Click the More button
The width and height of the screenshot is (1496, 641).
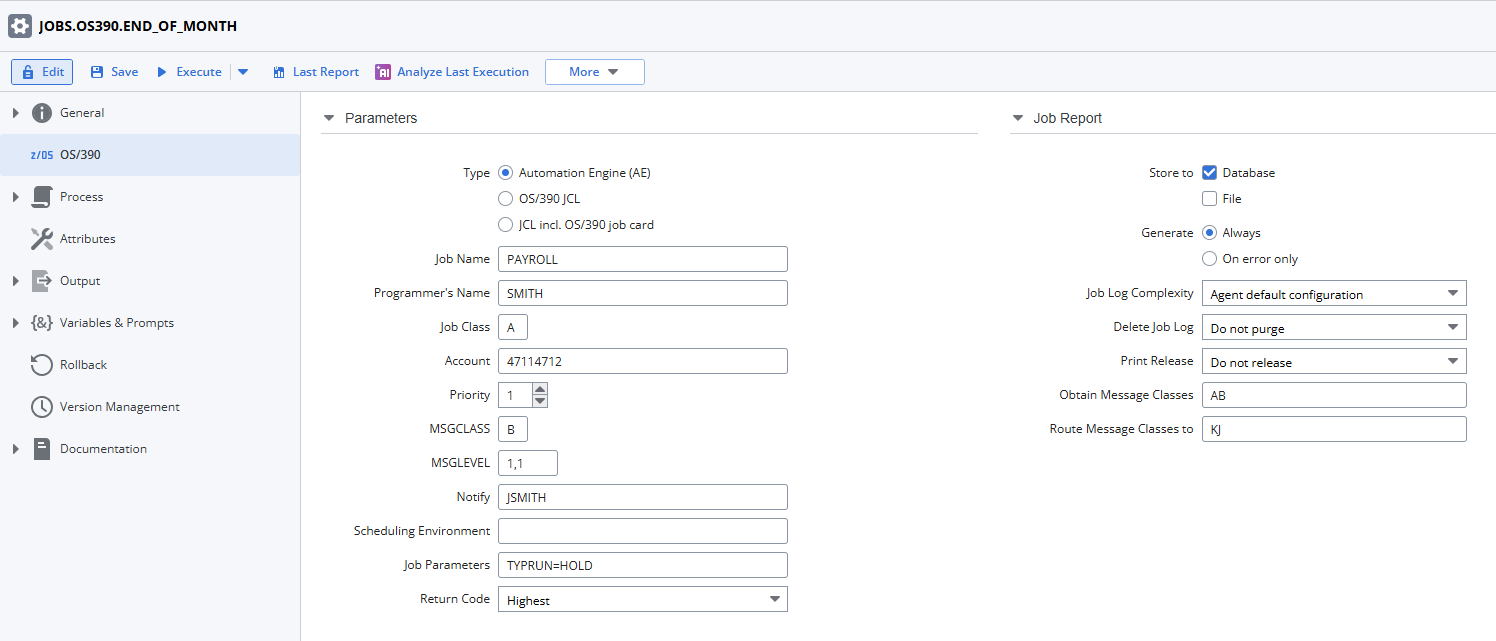pyautogui.click(x=594, y=72)
